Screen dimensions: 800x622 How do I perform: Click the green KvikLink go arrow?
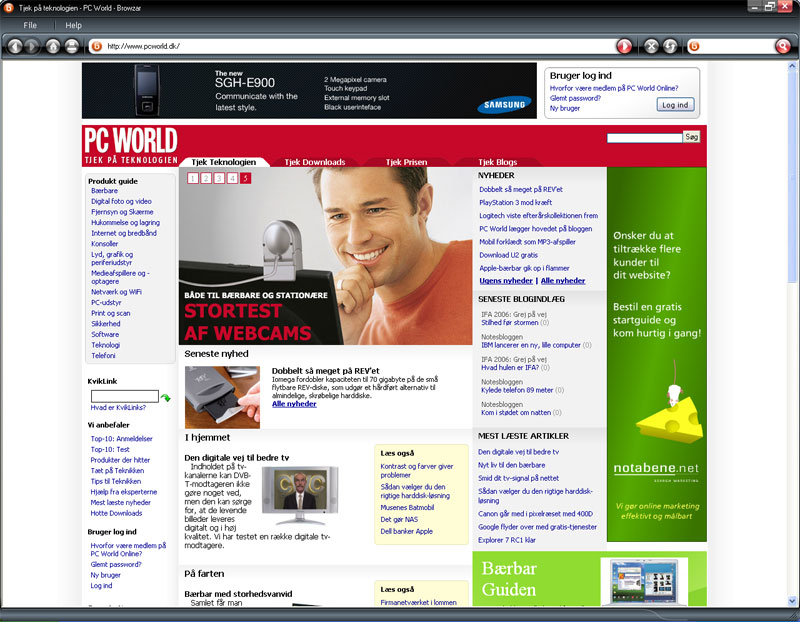[166, 397]
